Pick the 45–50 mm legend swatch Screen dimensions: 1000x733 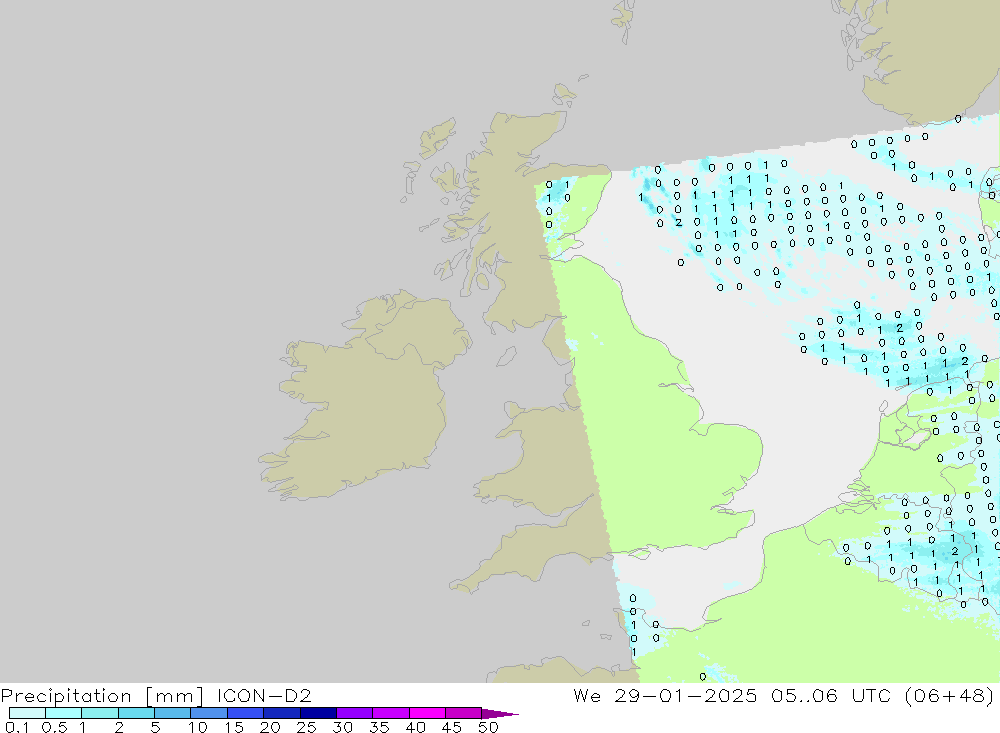click(x=464, y=713)
